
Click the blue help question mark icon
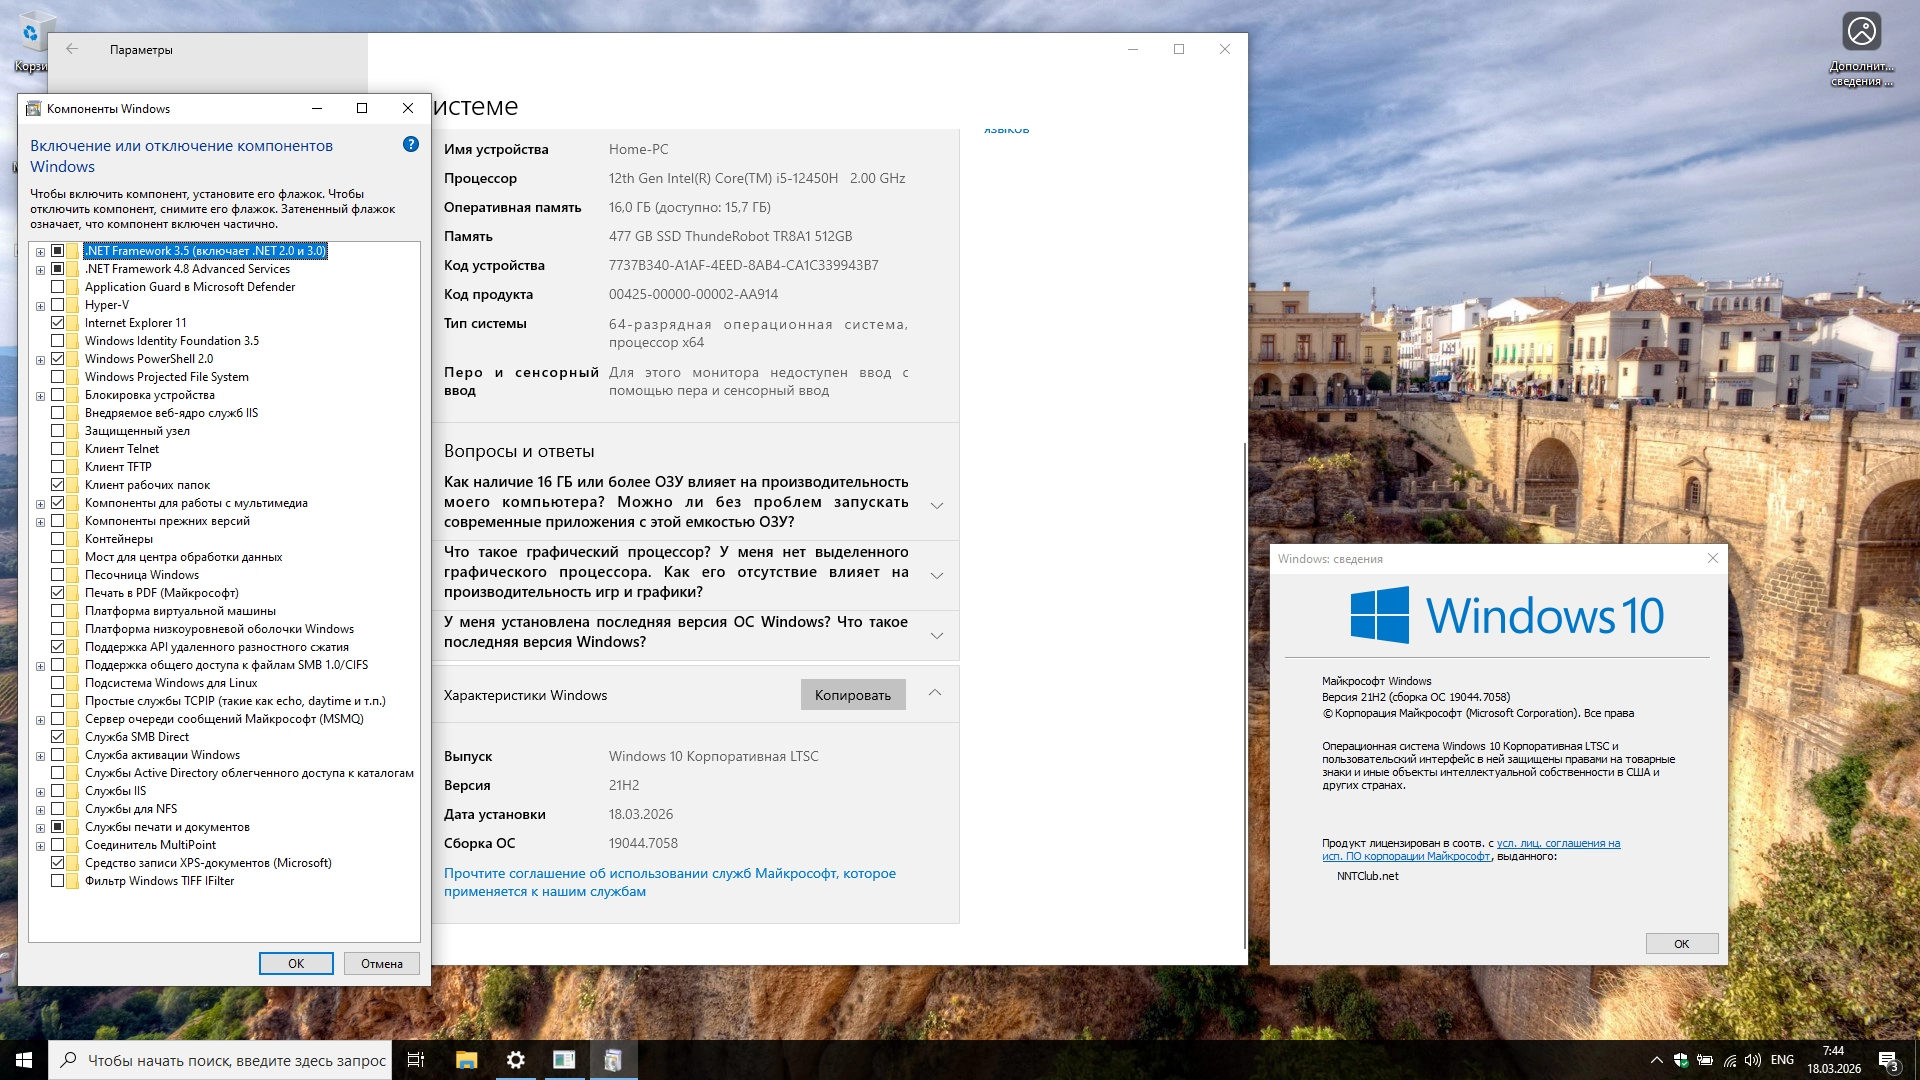tap(410, 145)
